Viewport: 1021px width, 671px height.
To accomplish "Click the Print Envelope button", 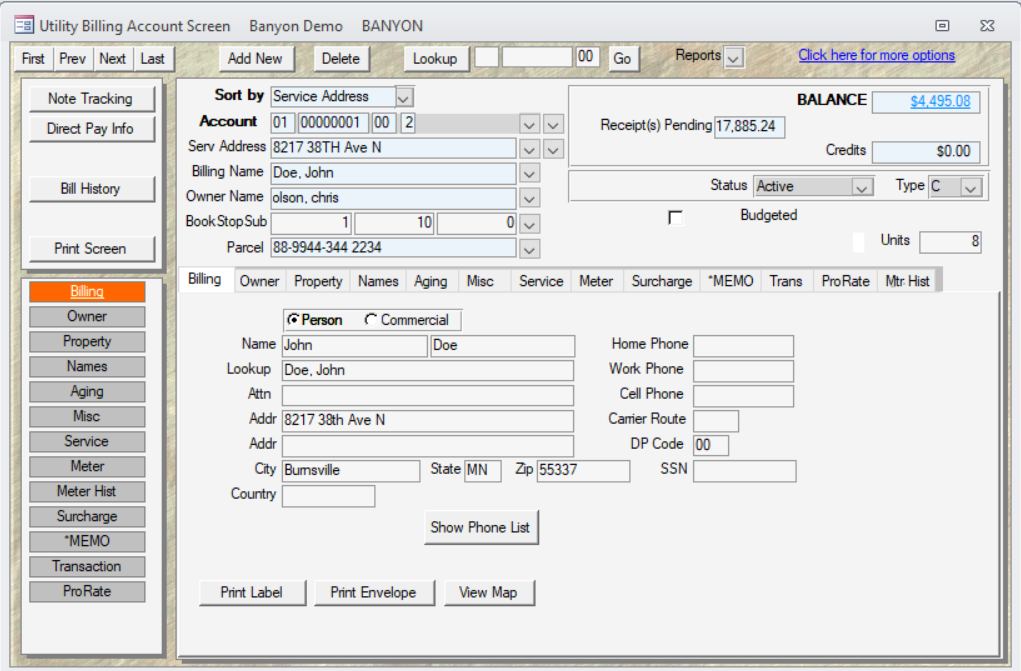I will [x=373, y=592].
